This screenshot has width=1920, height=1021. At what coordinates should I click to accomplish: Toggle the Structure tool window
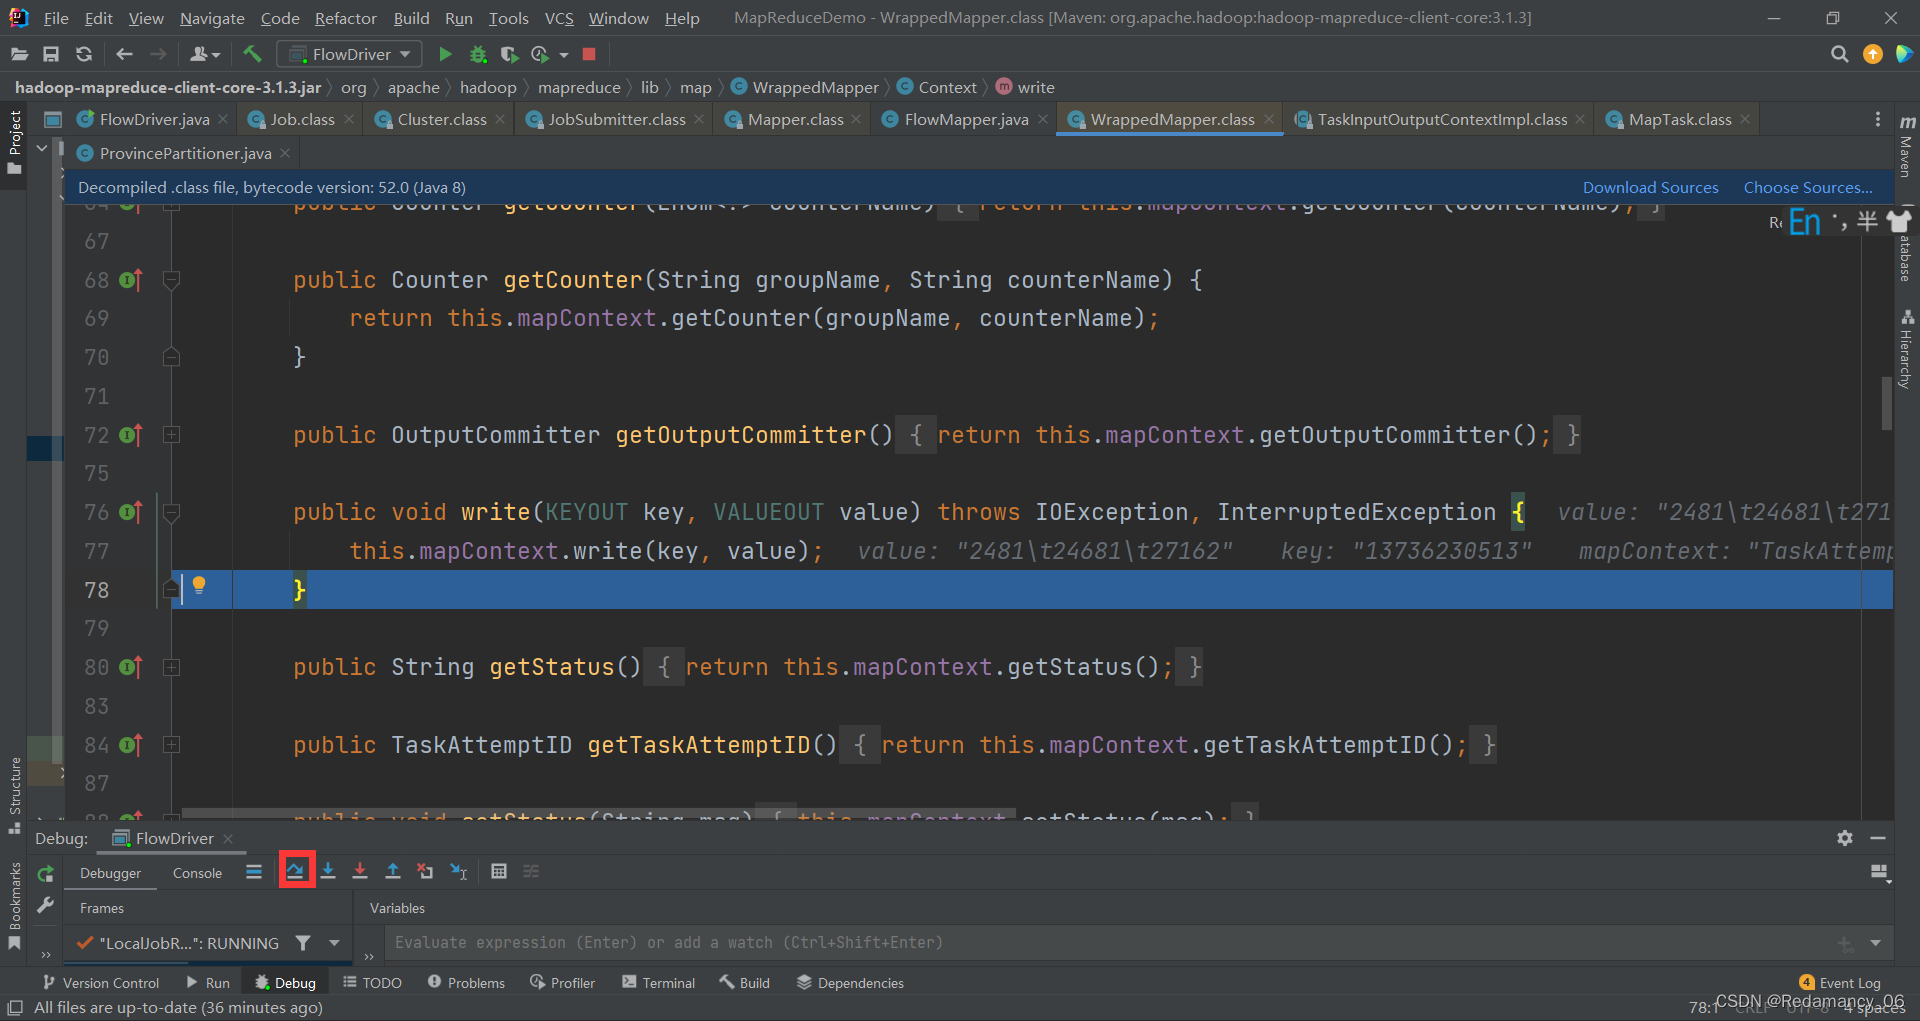tap(14, 795)
